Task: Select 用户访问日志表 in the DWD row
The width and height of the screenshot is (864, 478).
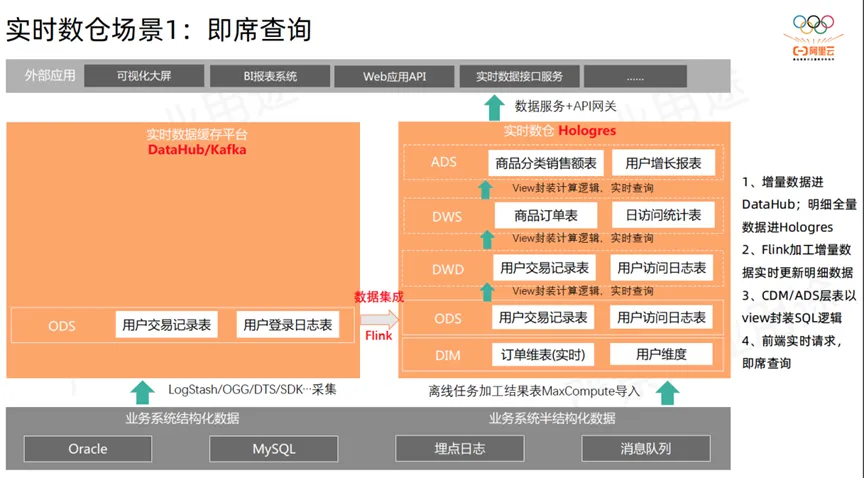Action: click(x=662, y=268)
